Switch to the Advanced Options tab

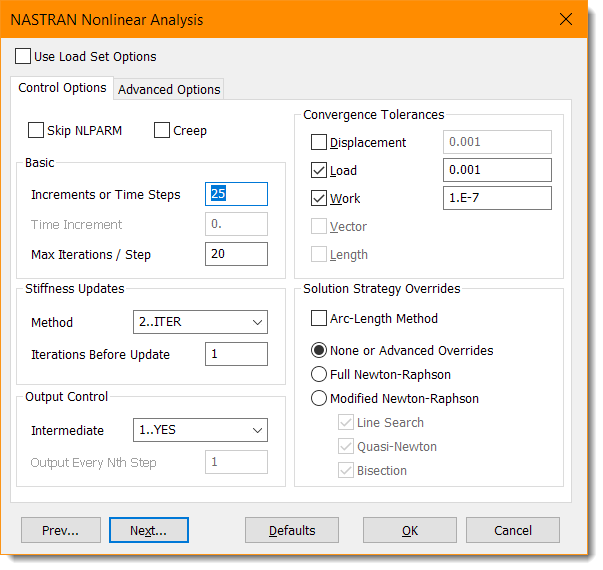pyautogui.click(x=169, y=89)
